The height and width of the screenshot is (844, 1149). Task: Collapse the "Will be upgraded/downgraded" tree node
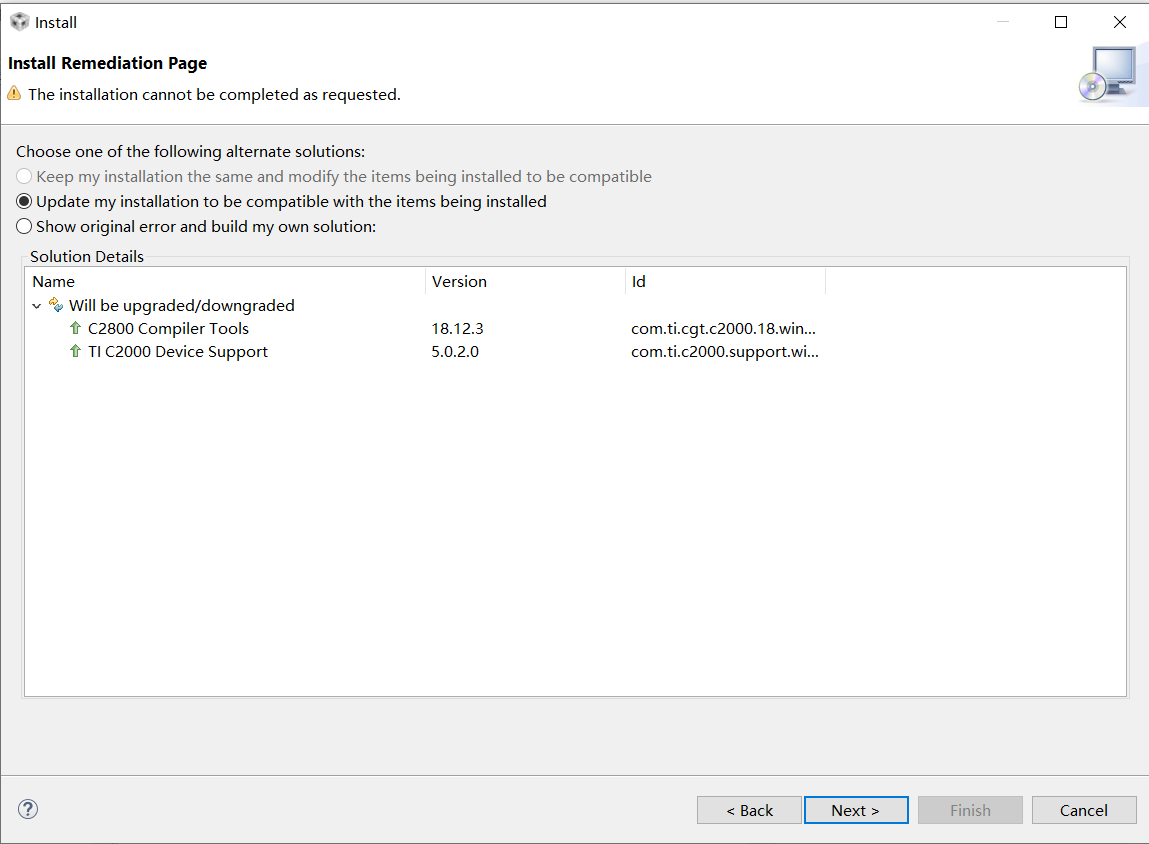[37, 306]
